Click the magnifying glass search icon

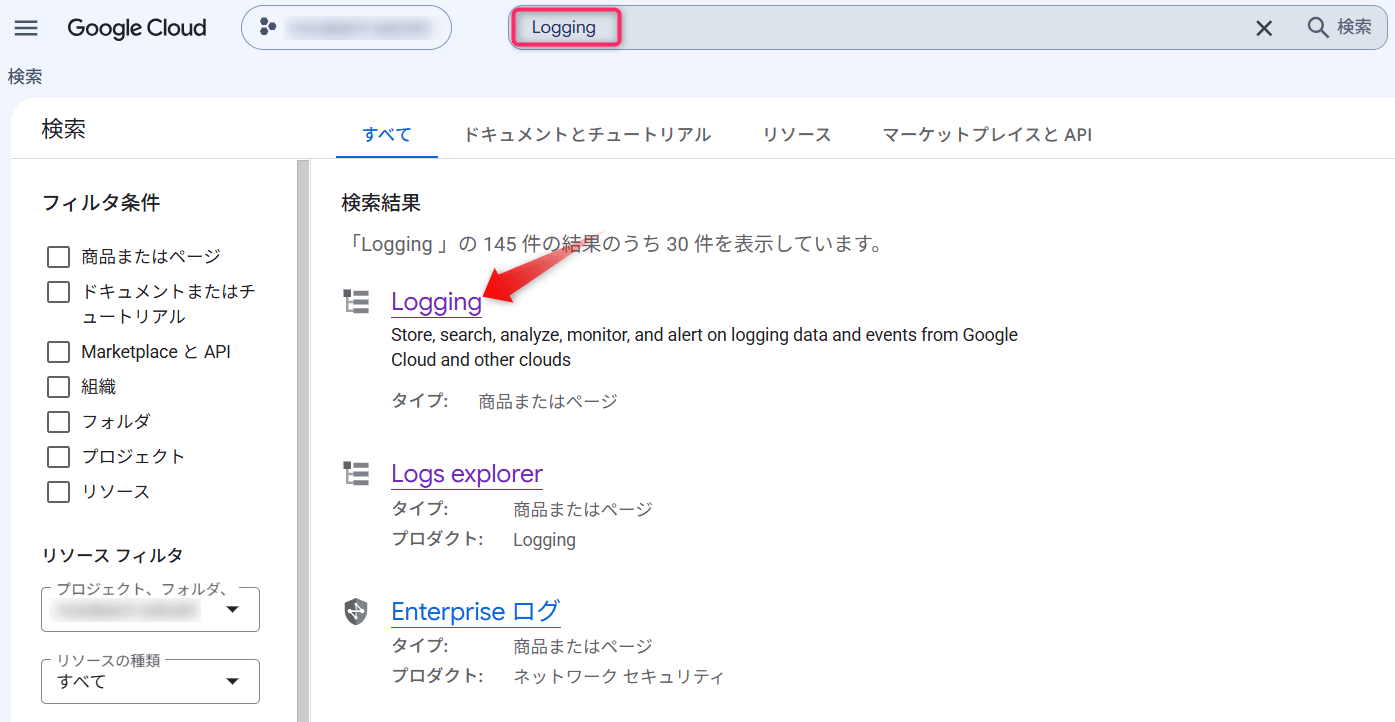[x=1318, y=27]
